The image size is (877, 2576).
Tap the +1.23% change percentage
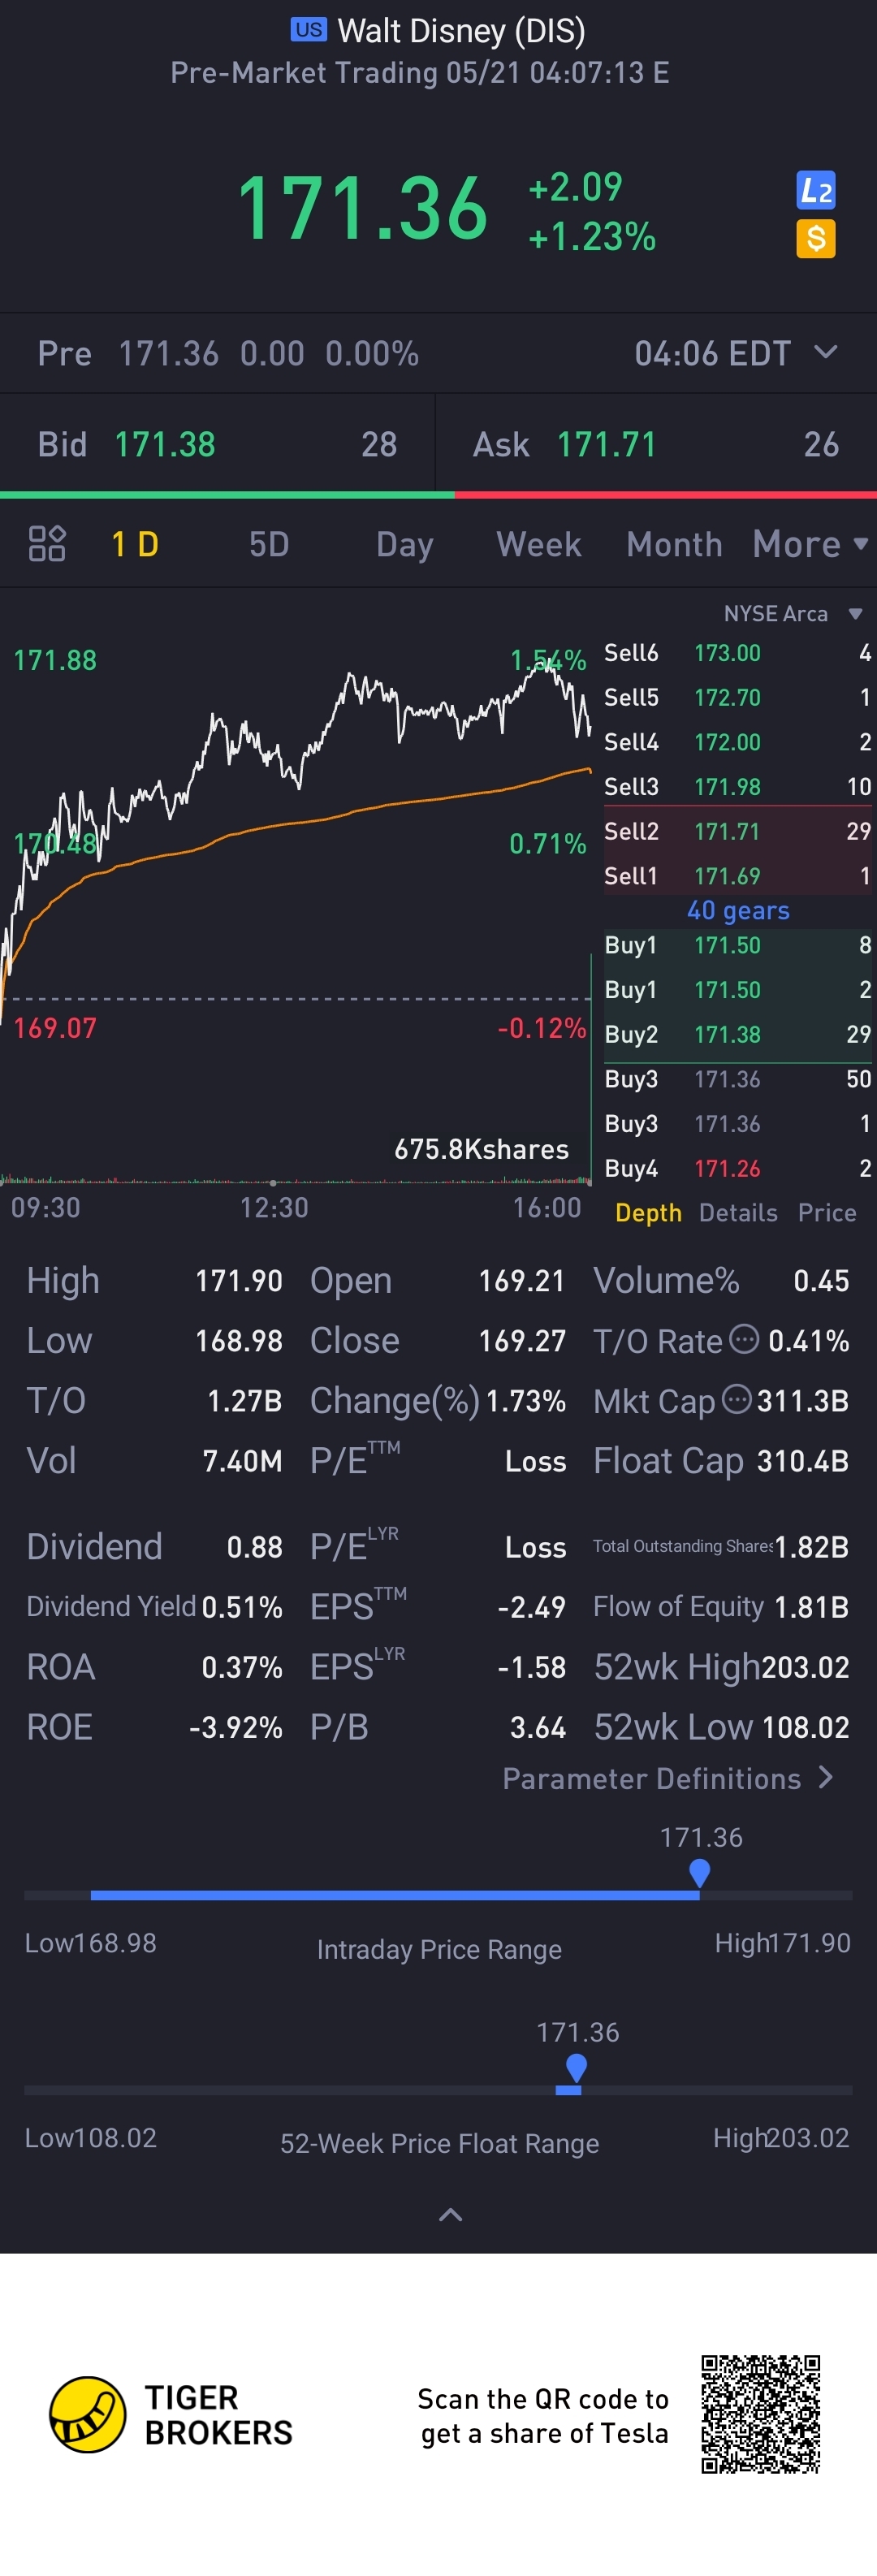pos(592,237)
